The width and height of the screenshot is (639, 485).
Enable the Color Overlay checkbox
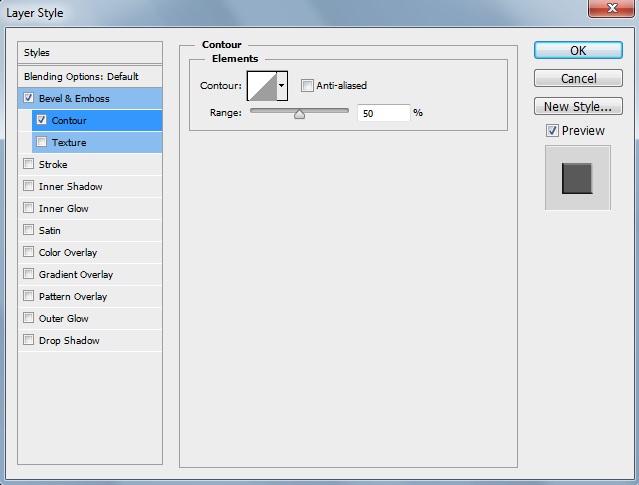coord(29,252)
